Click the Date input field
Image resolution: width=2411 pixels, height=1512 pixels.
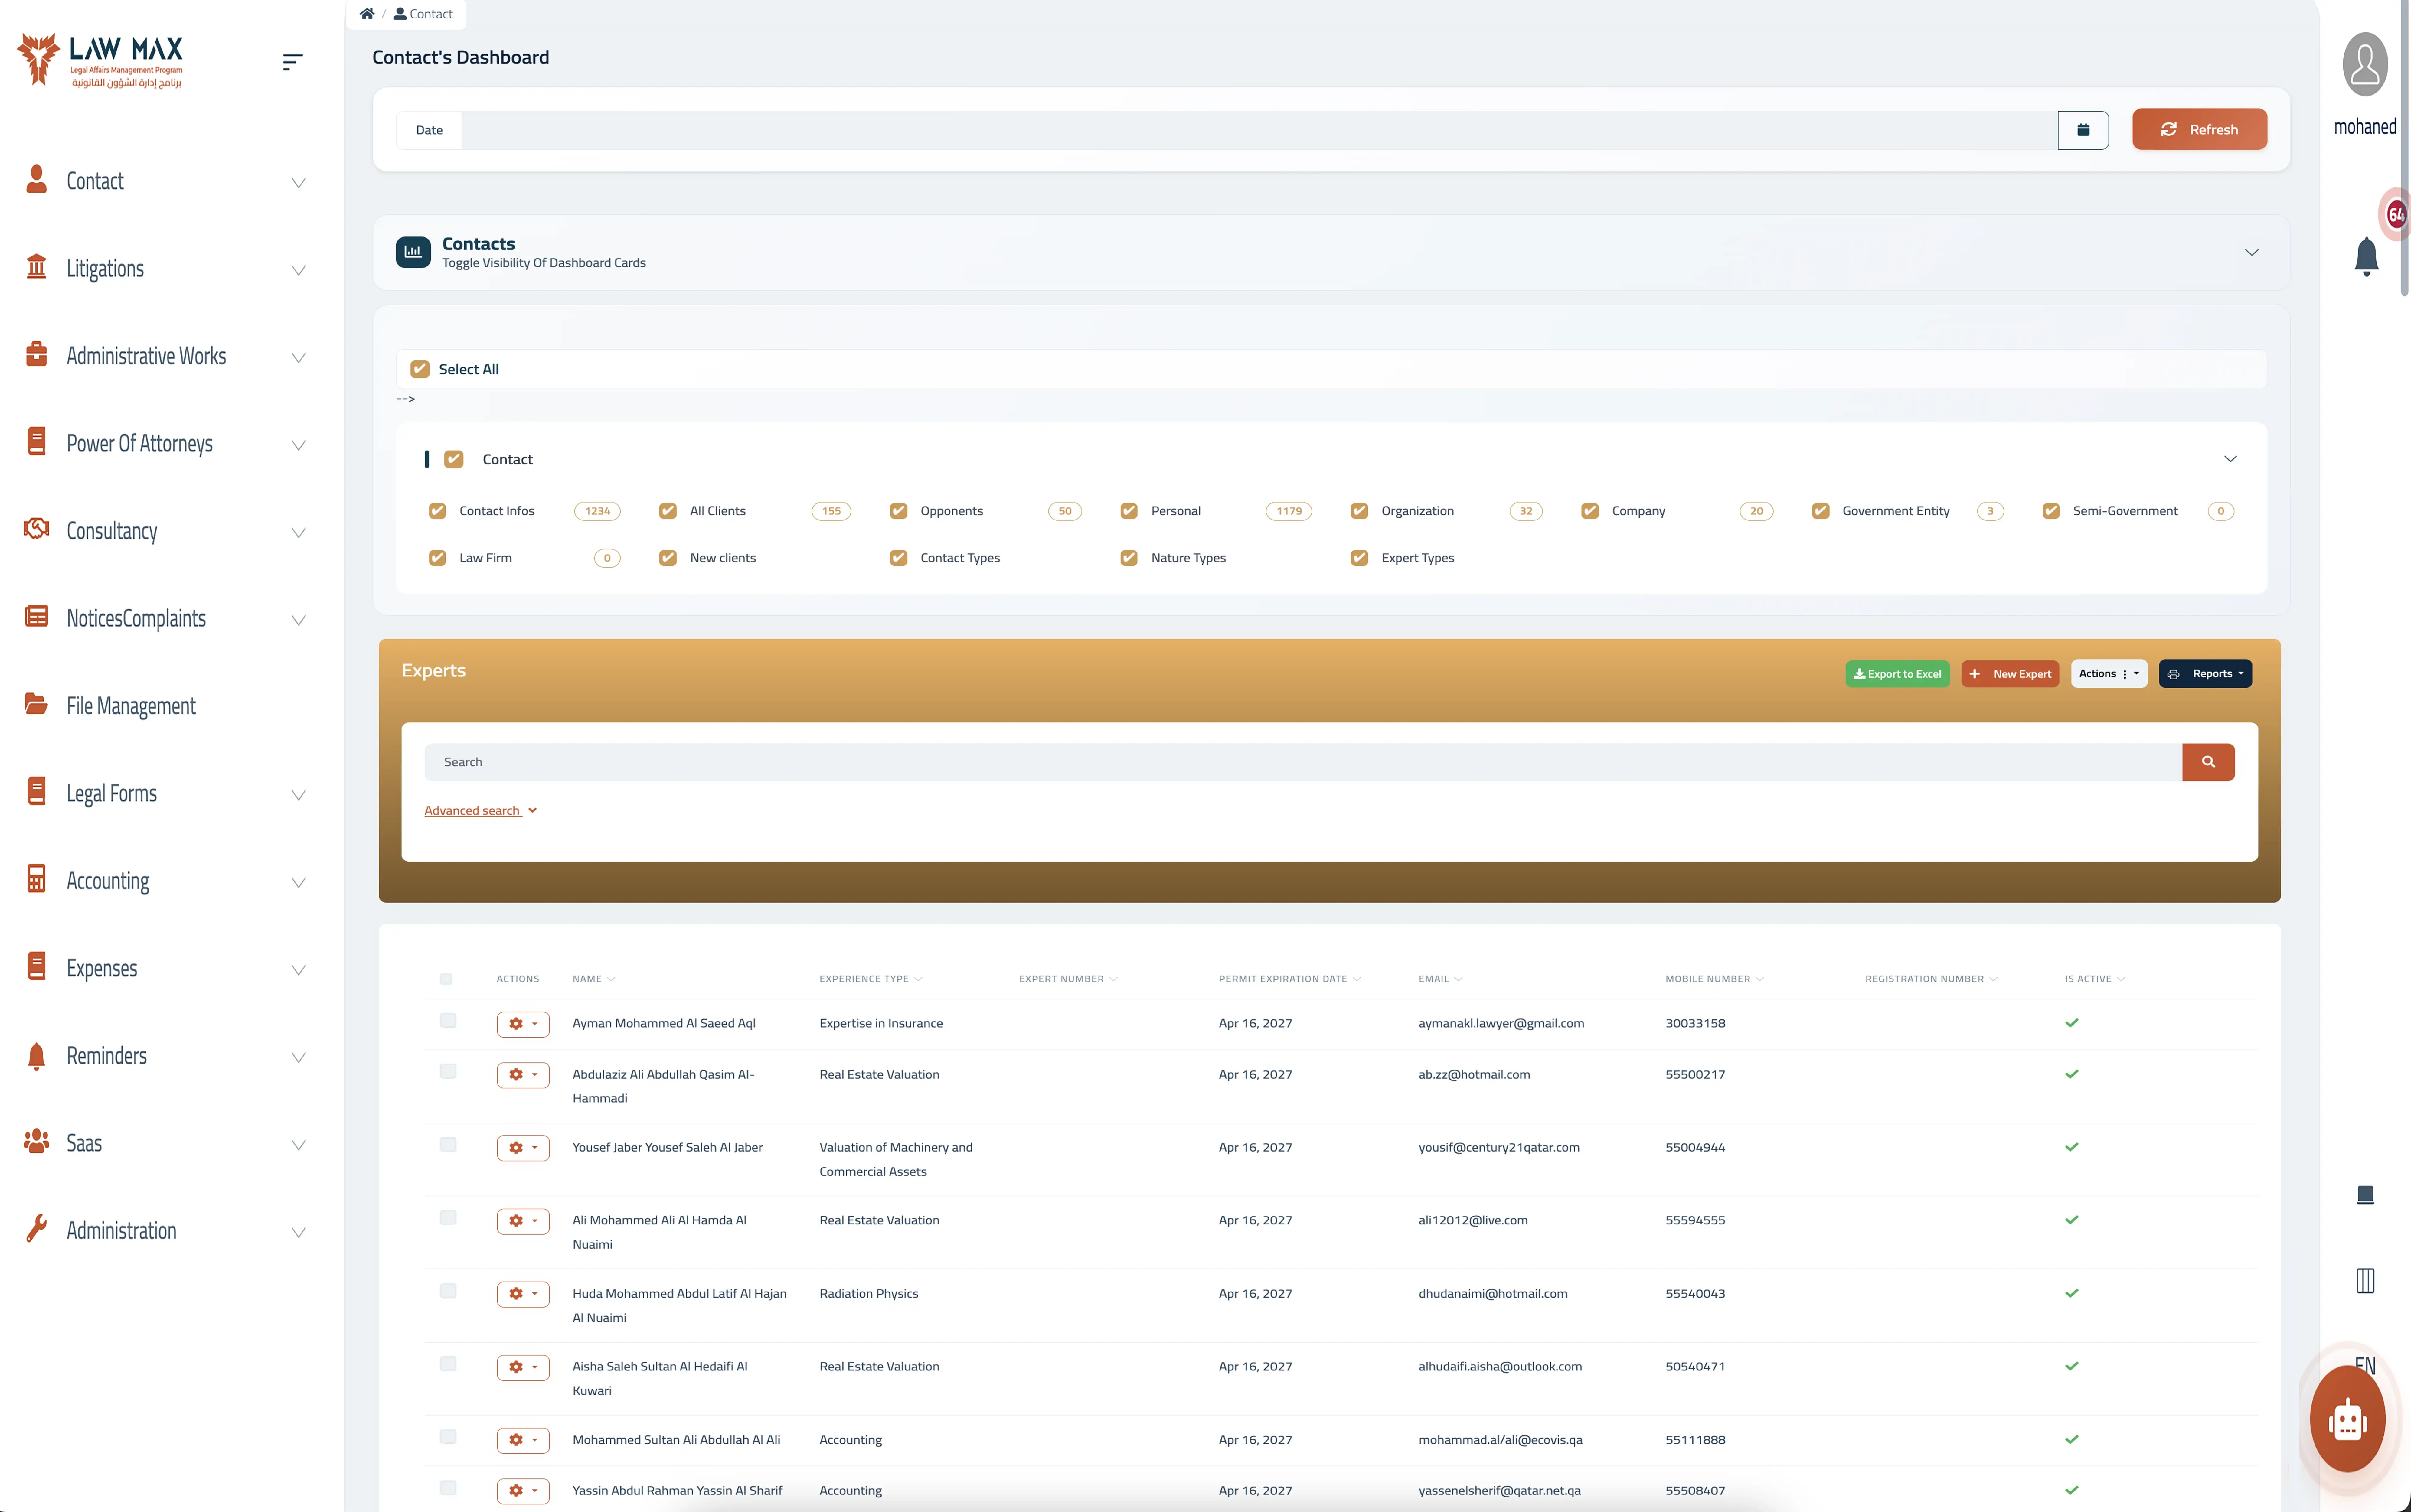1259,130
